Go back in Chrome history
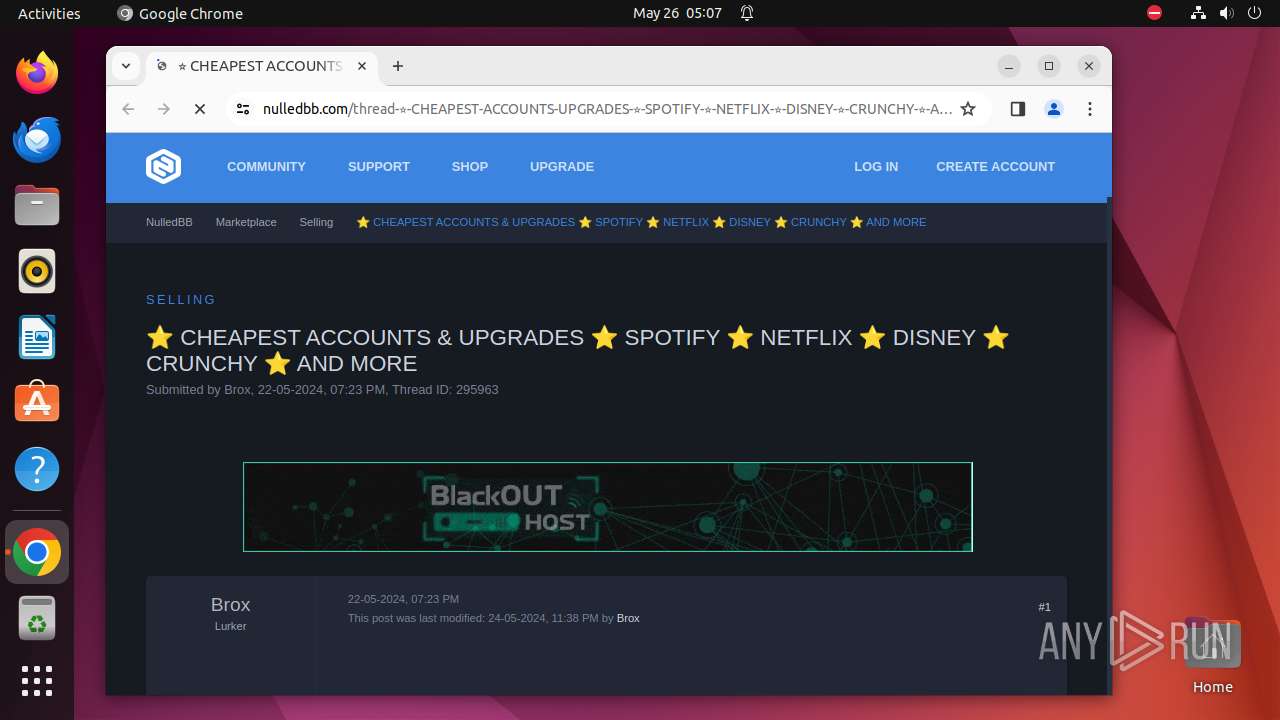This screenshot has height=720, width=1280. (x=128, y=109)
